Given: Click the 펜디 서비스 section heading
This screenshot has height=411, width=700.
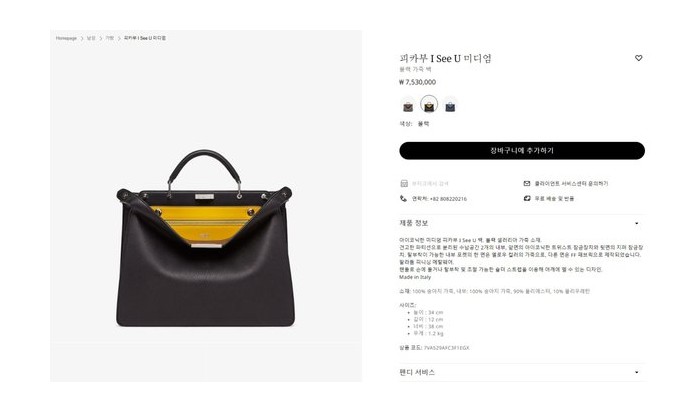Looking at the screenshot, I should (x=417, y=372).
